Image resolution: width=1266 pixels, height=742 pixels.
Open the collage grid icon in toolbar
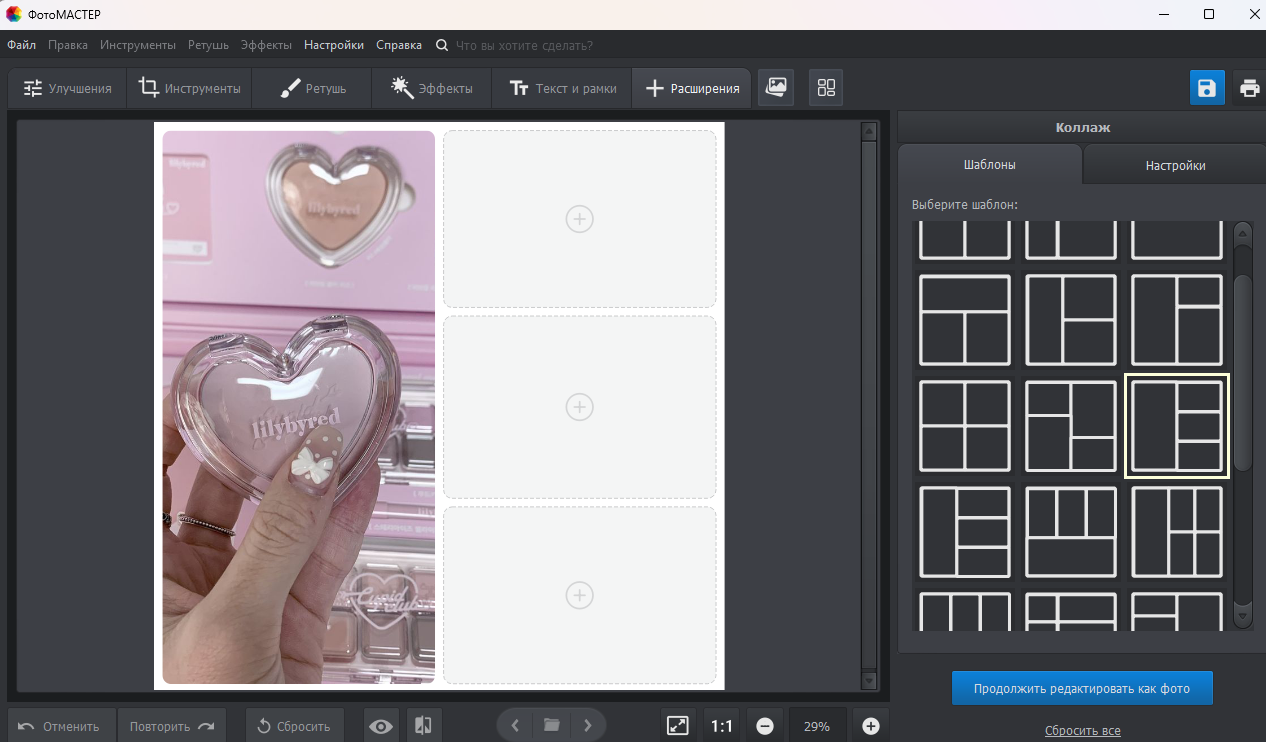[x=826, y=87]
